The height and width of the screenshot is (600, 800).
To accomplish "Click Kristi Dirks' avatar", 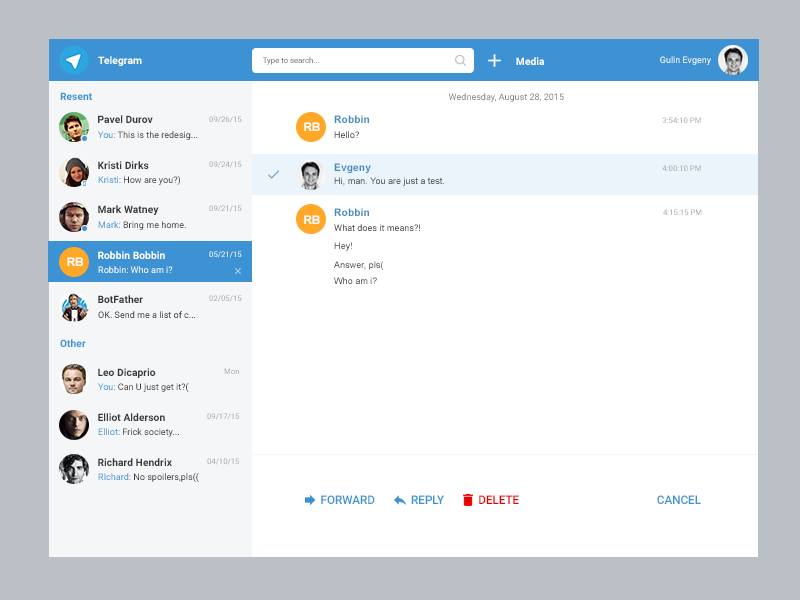I will pos(74,172).
